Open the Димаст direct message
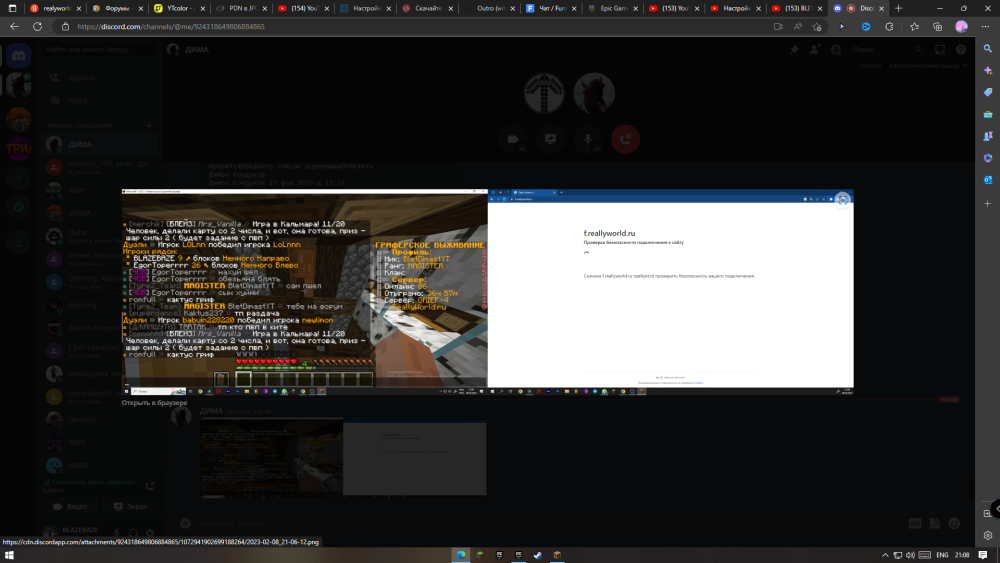This screenshot has width=1000, height=563. (101, 420)
